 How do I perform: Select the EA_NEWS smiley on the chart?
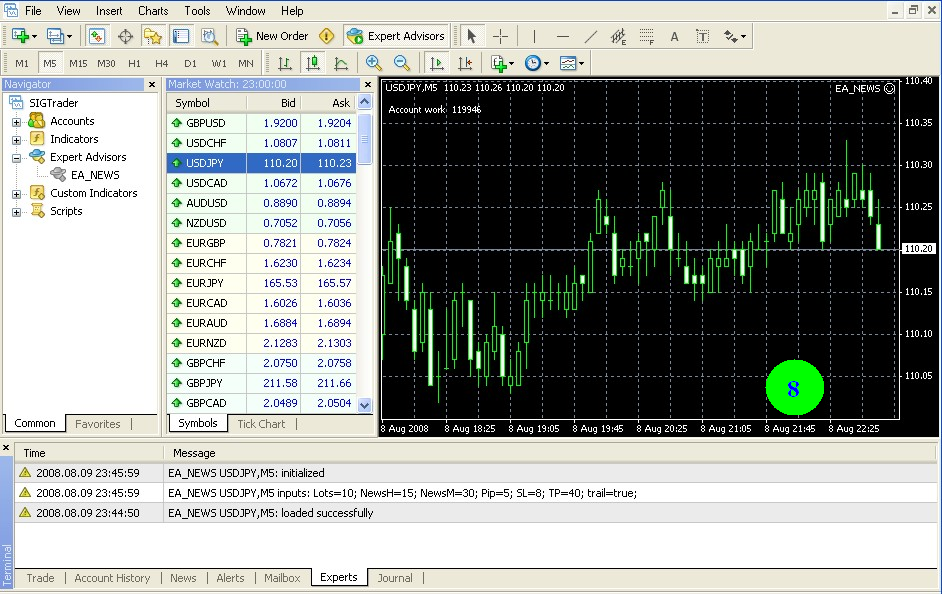click(x=889, y=88)
